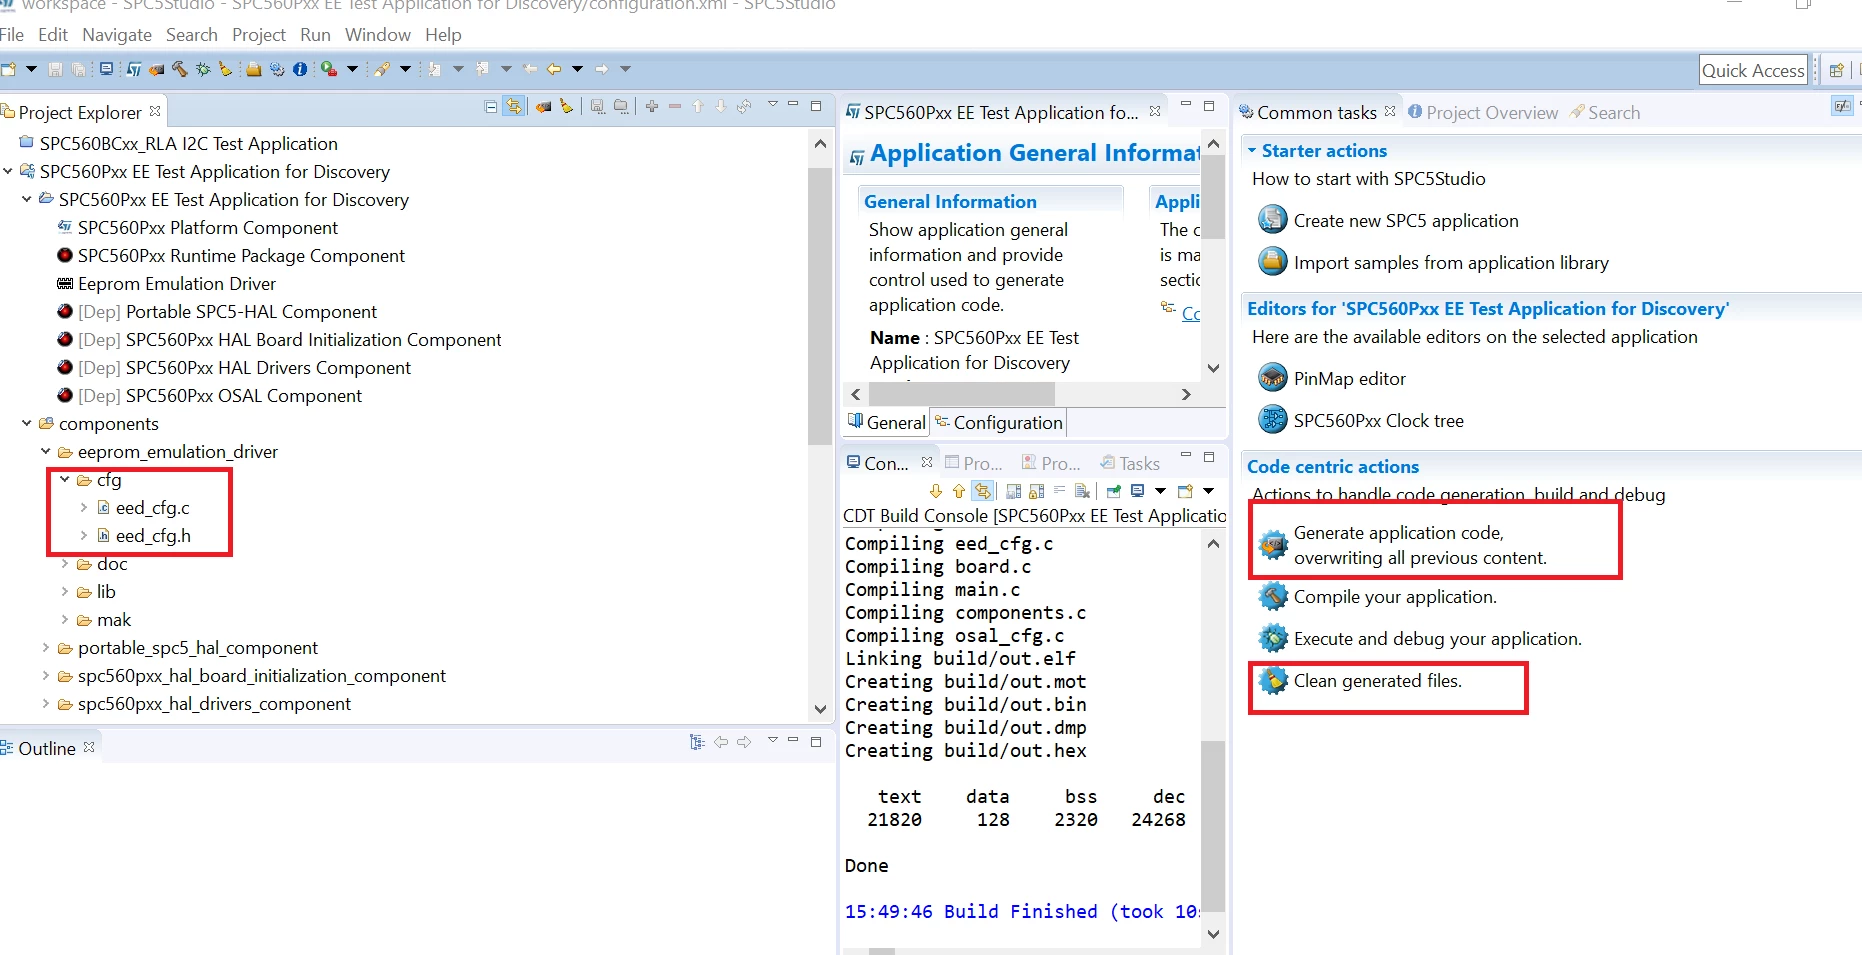
Task: Click the Compile your application icon
Action: [x=1272, y=596]
